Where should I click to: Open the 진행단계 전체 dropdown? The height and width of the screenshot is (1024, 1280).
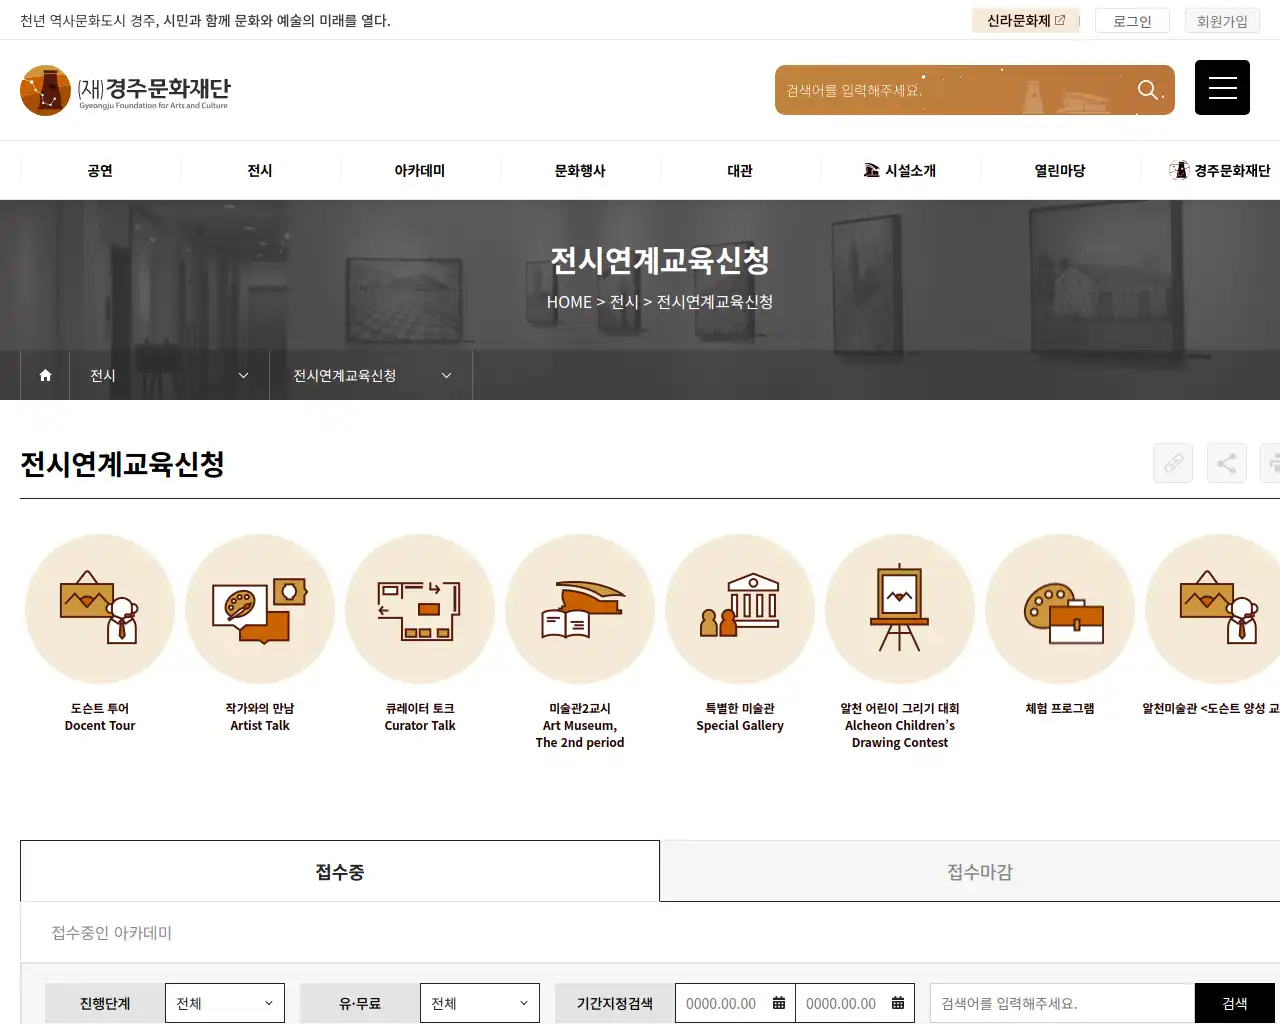[225, 1003]
